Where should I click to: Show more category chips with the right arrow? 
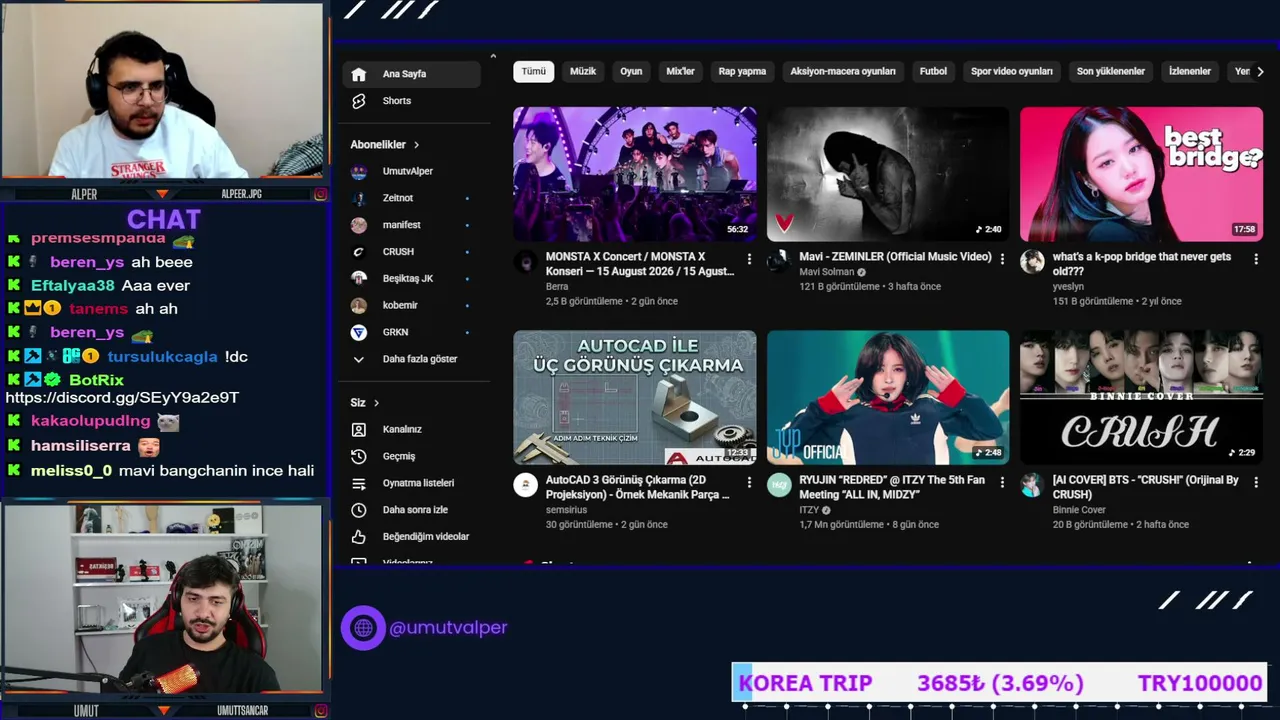coord(1260,72)
